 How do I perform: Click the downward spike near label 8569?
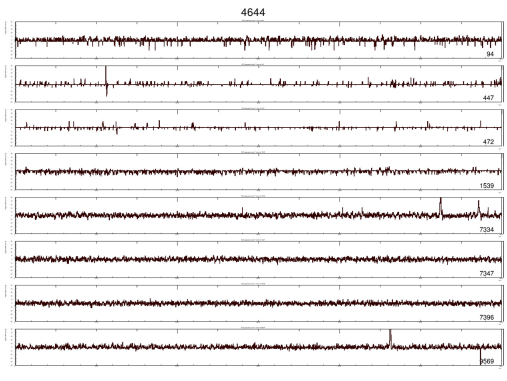[480, 356]
